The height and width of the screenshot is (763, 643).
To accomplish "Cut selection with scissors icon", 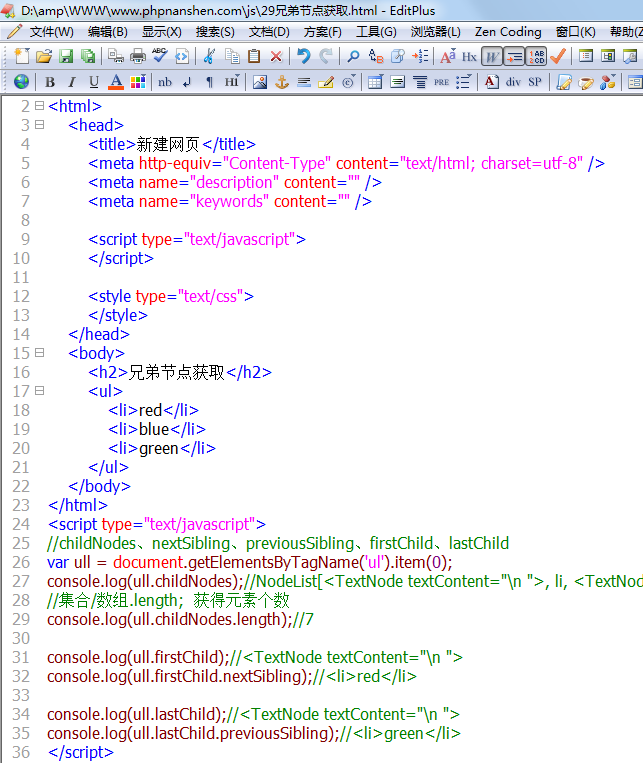I will pyautogui.click(x=209, y=56).
